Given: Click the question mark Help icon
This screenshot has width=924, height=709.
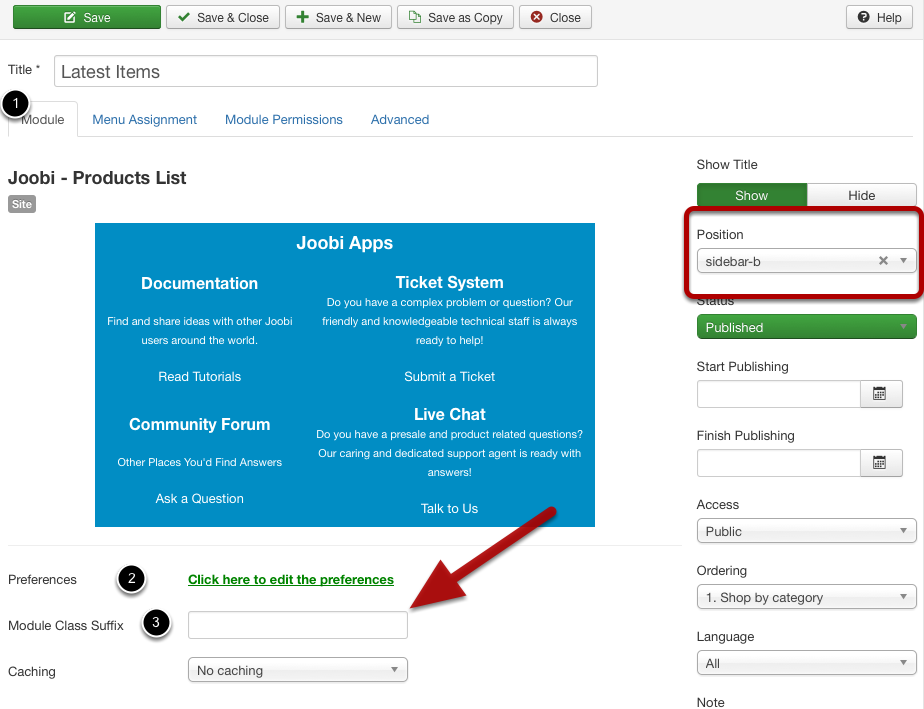Looking at the screenshot, I should click(x=863, y=17).
